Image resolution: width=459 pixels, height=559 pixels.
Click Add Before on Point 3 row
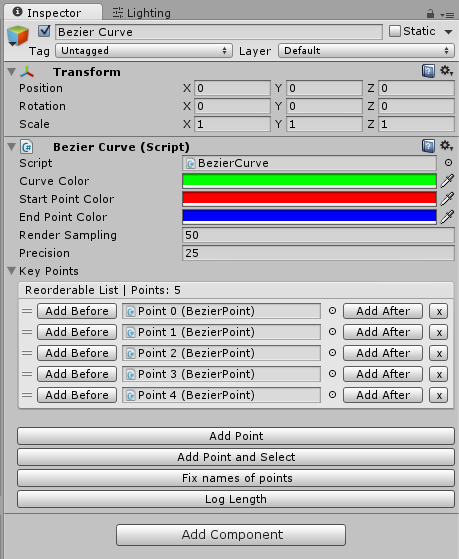[77, 374]
